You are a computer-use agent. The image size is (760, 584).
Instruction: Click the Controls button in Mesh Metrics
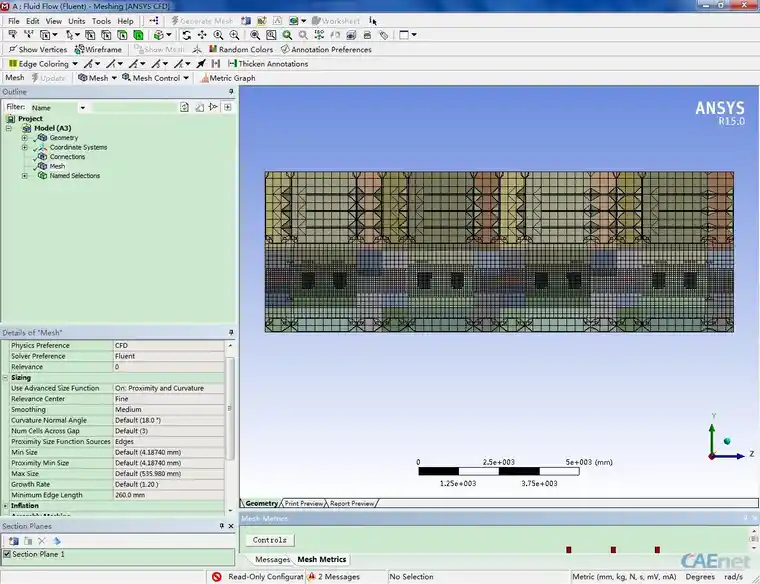click(269, 540)
